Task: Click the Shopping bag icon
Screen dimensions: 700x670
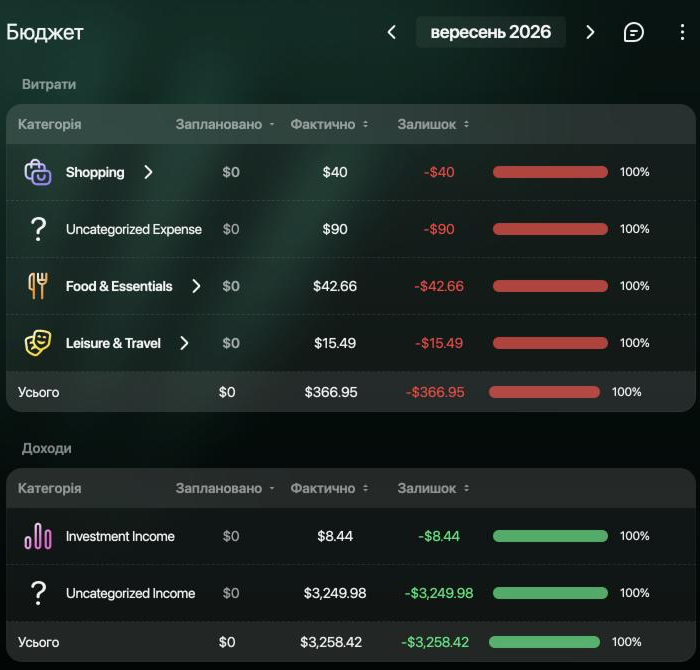Action: coord(38,172)
